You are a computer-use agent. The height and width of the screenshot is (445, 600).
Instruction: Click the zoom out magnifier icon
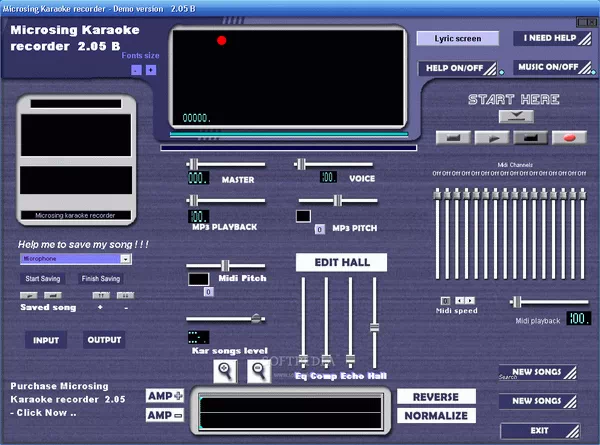[259, 371]
